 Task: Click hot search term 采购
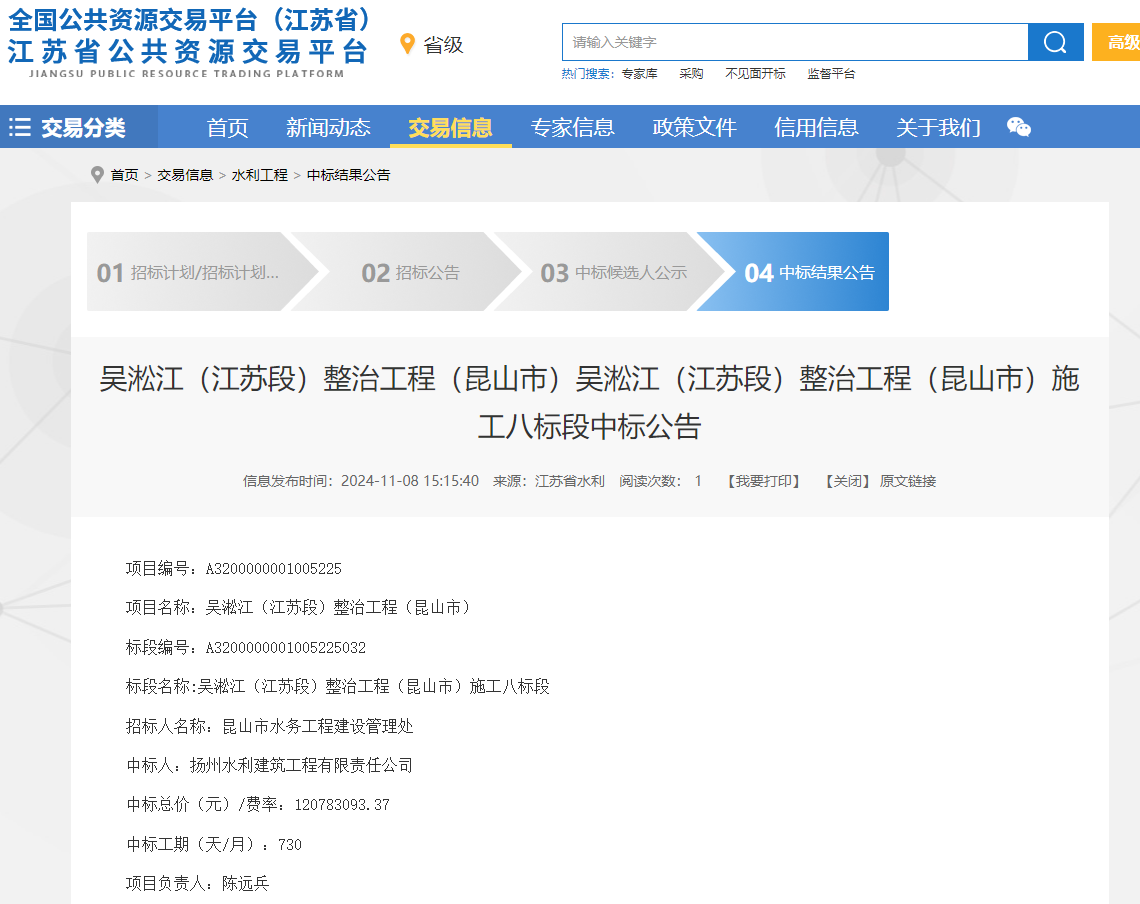click(x=691, y=73)
